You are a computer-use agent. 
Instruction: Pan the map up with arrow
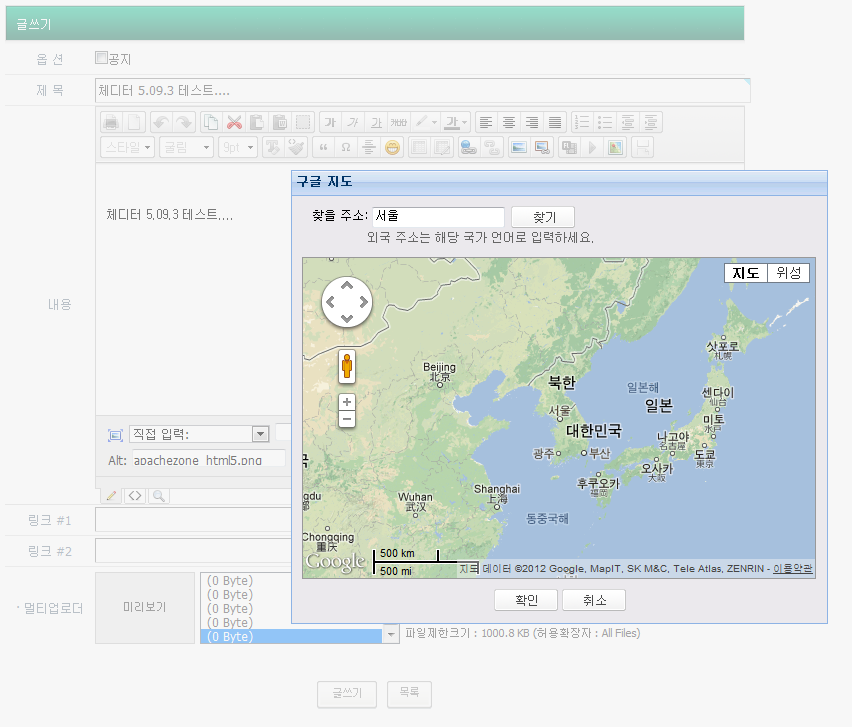click(347, 285)
